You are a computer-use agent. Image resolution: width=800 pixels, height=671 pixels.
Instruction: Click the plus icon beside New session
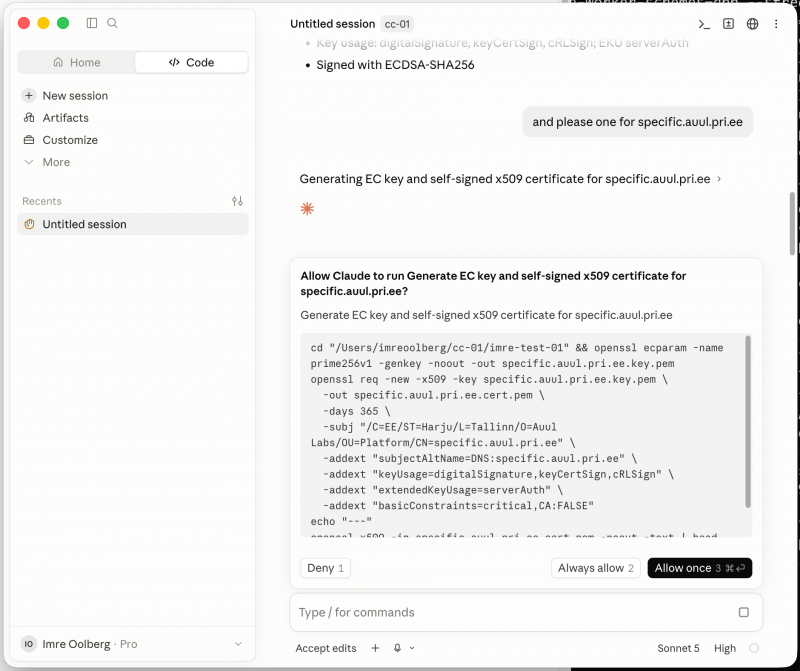(x=29, y=95)
